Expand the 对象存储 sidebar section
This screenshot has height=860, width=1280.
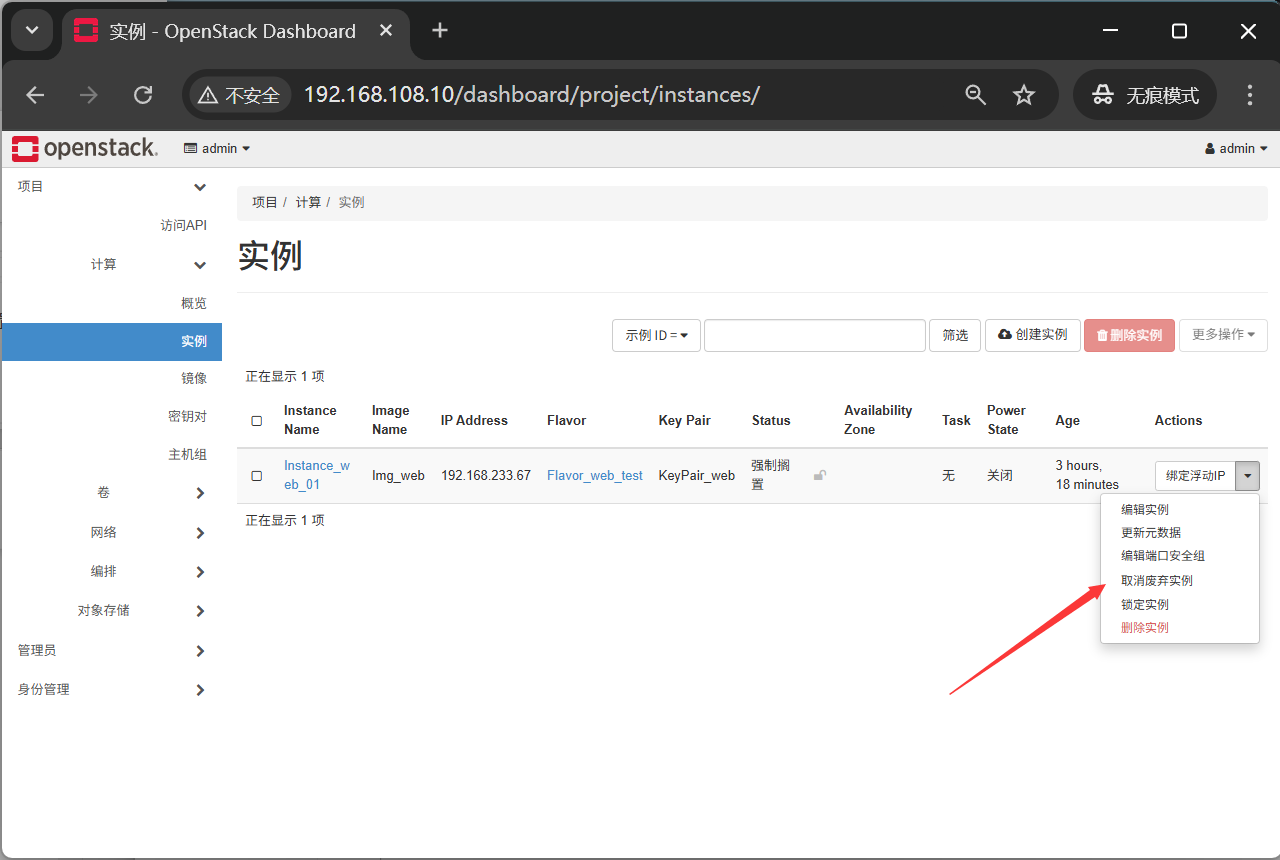200,611
